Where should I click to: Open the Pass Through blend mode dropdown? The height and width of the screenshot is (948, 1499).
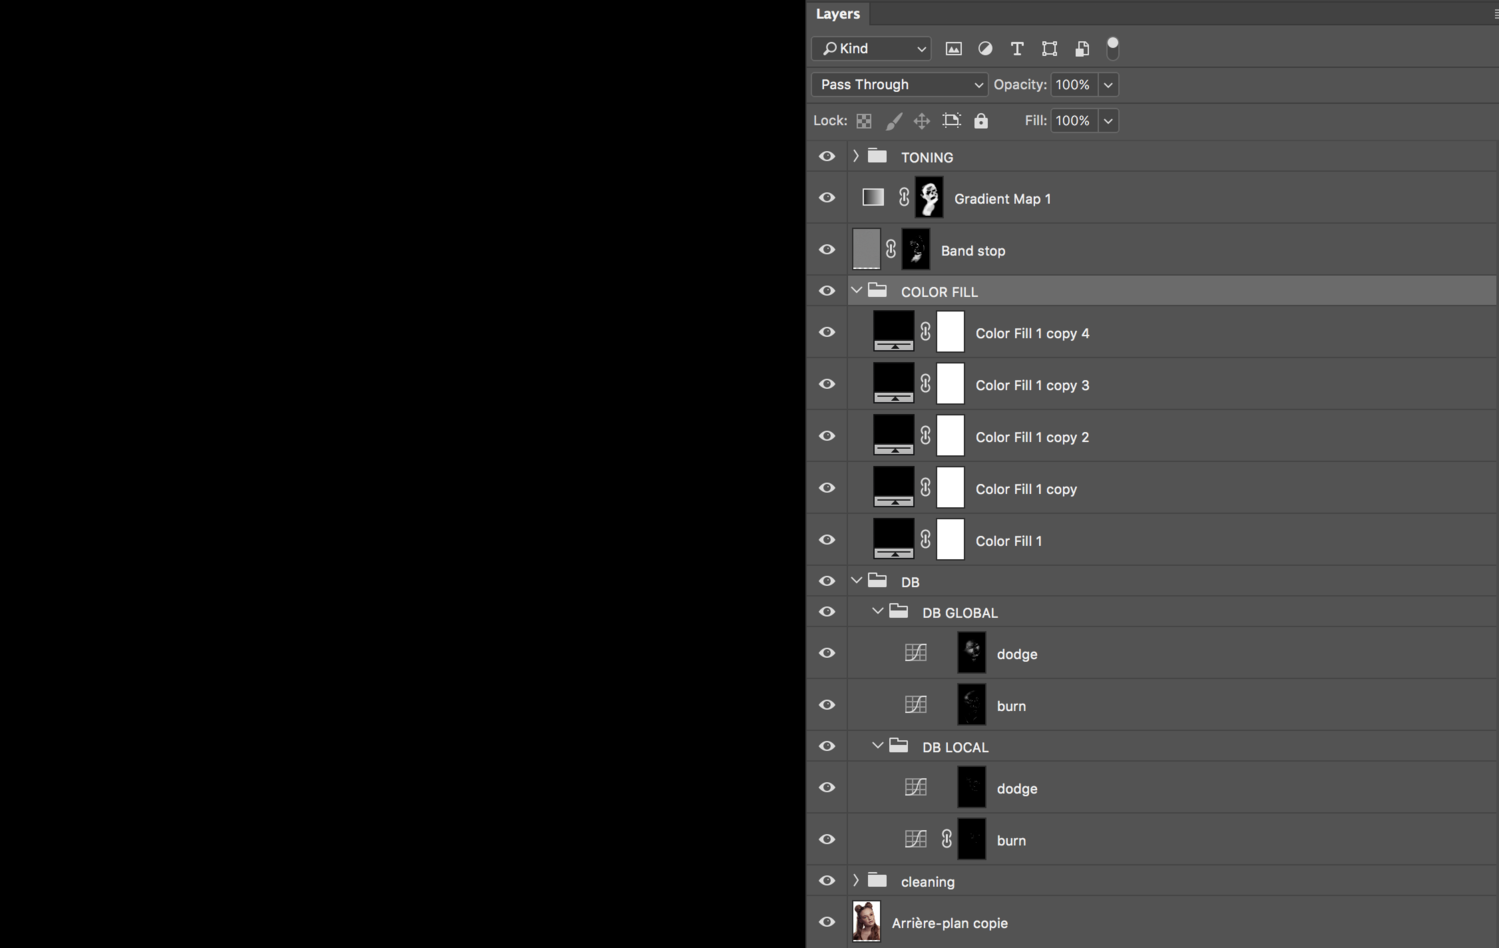click(x=899, y=85)
